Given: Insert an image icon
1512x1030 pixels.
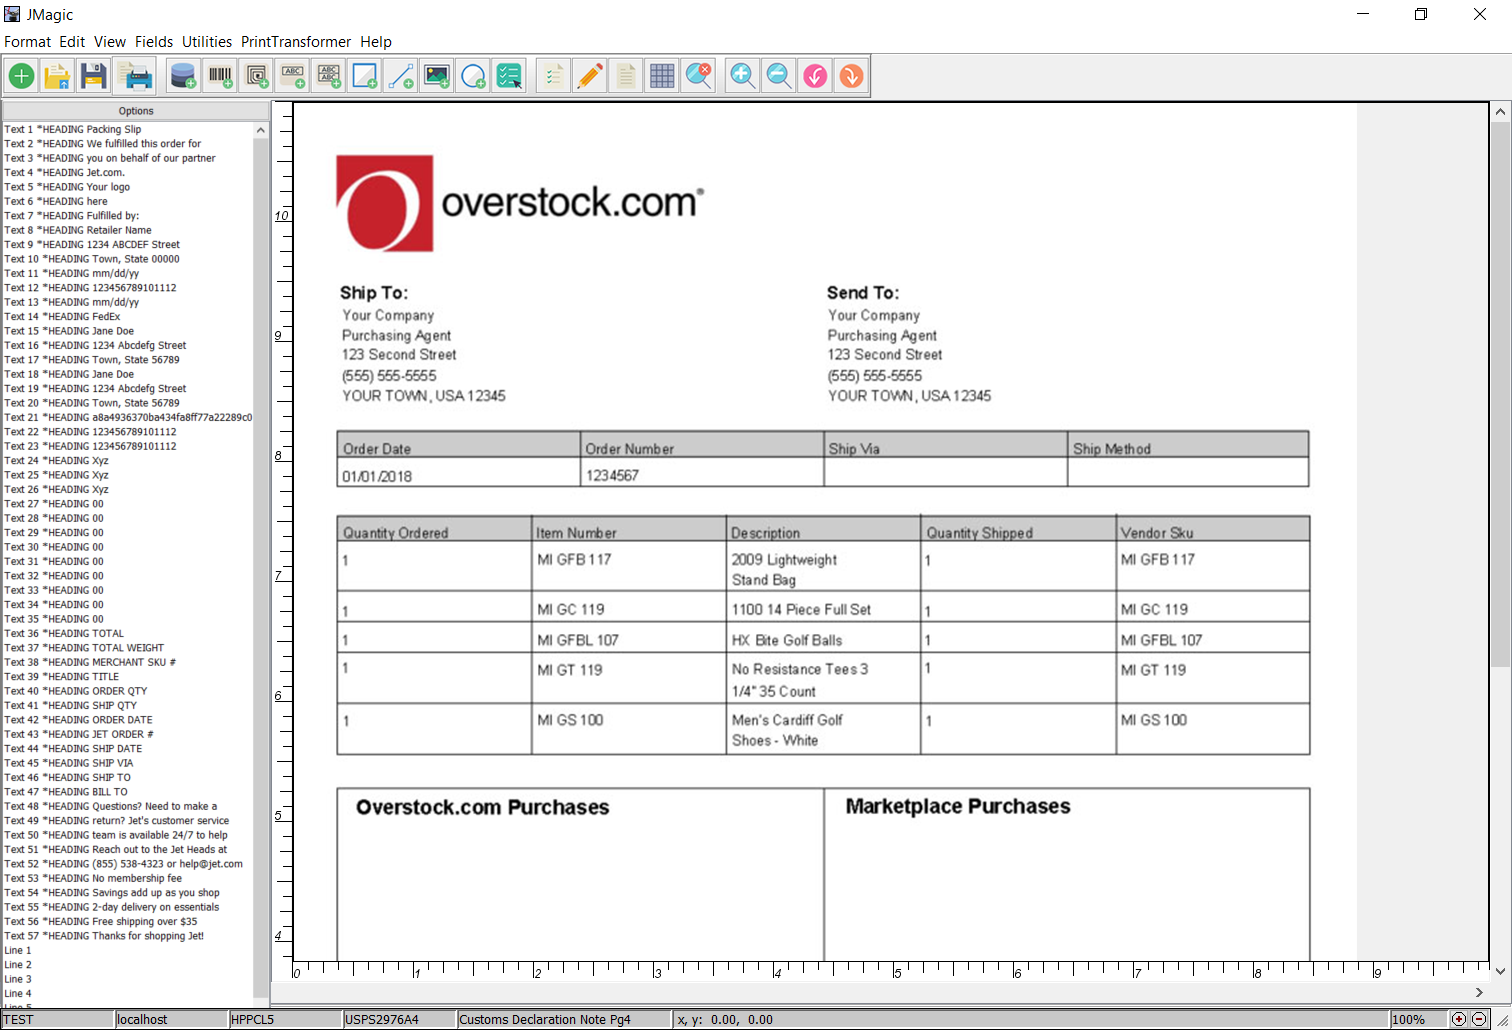Looking at the screenshot, I should click(437, 76).
